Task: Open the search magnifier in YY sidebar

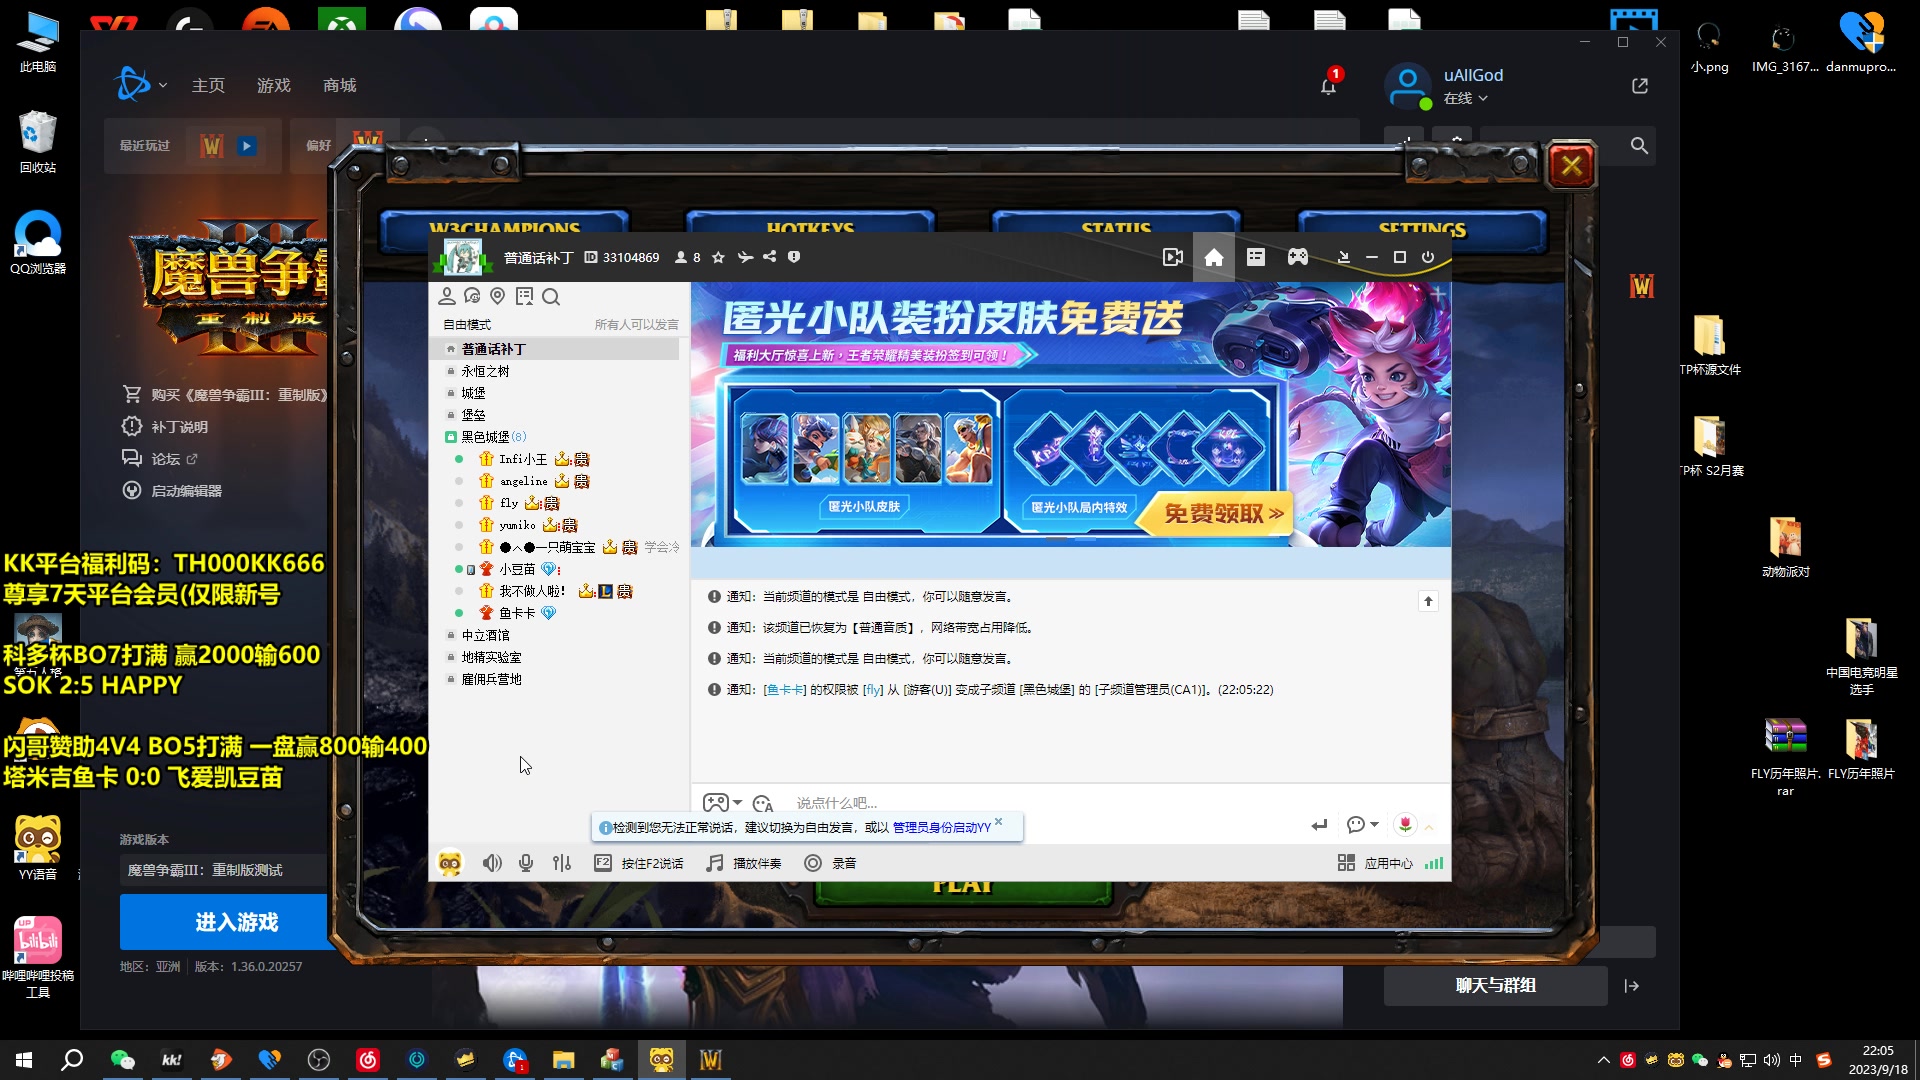Action: 551,296
